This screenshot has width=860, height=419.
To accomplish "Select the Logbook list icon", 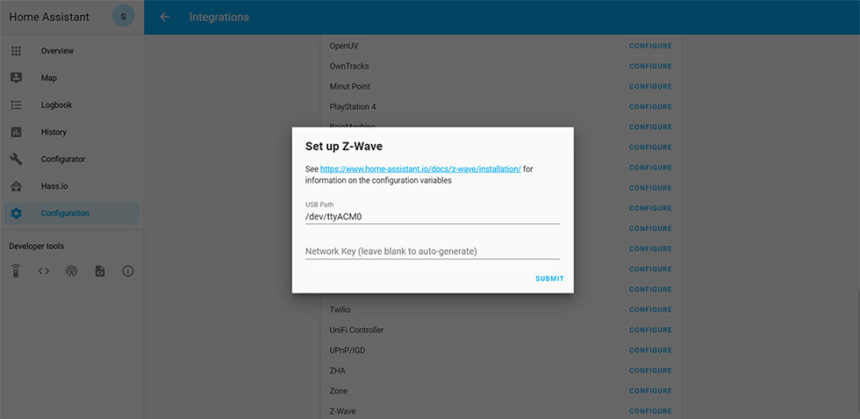I will click(16, 105).
